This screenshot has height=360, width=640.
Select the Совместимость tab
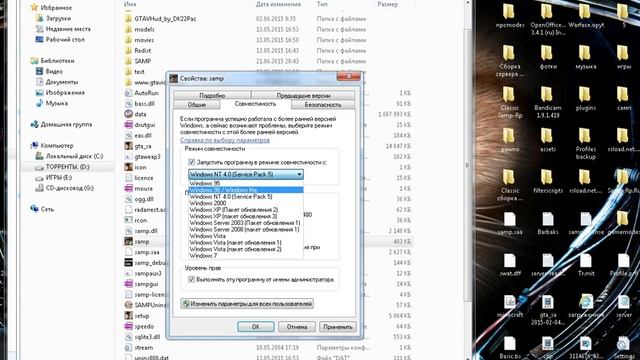[256, 104]
